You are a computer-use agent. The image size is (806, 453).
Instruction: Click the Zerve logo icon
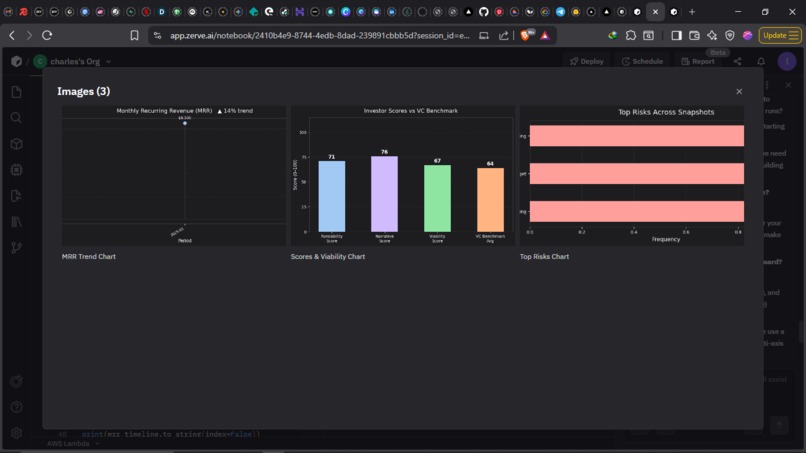point(16,61)
